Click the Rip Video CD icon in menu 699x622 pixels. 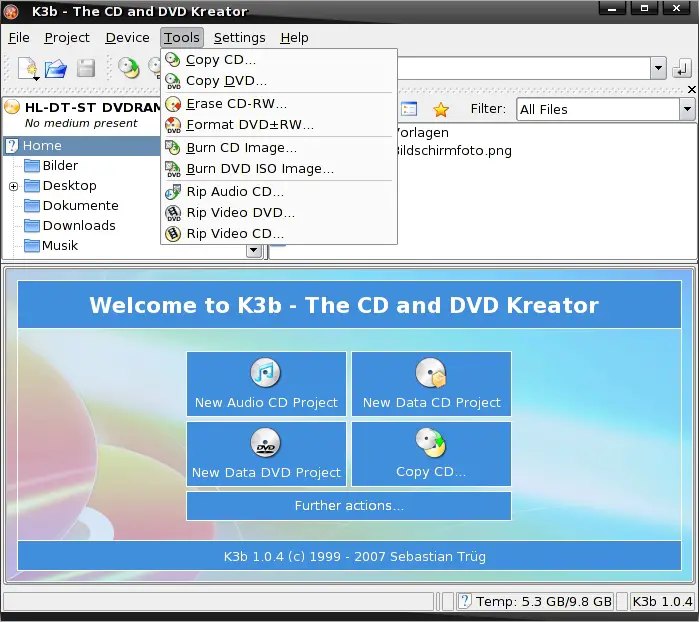[x=173, y=234]
